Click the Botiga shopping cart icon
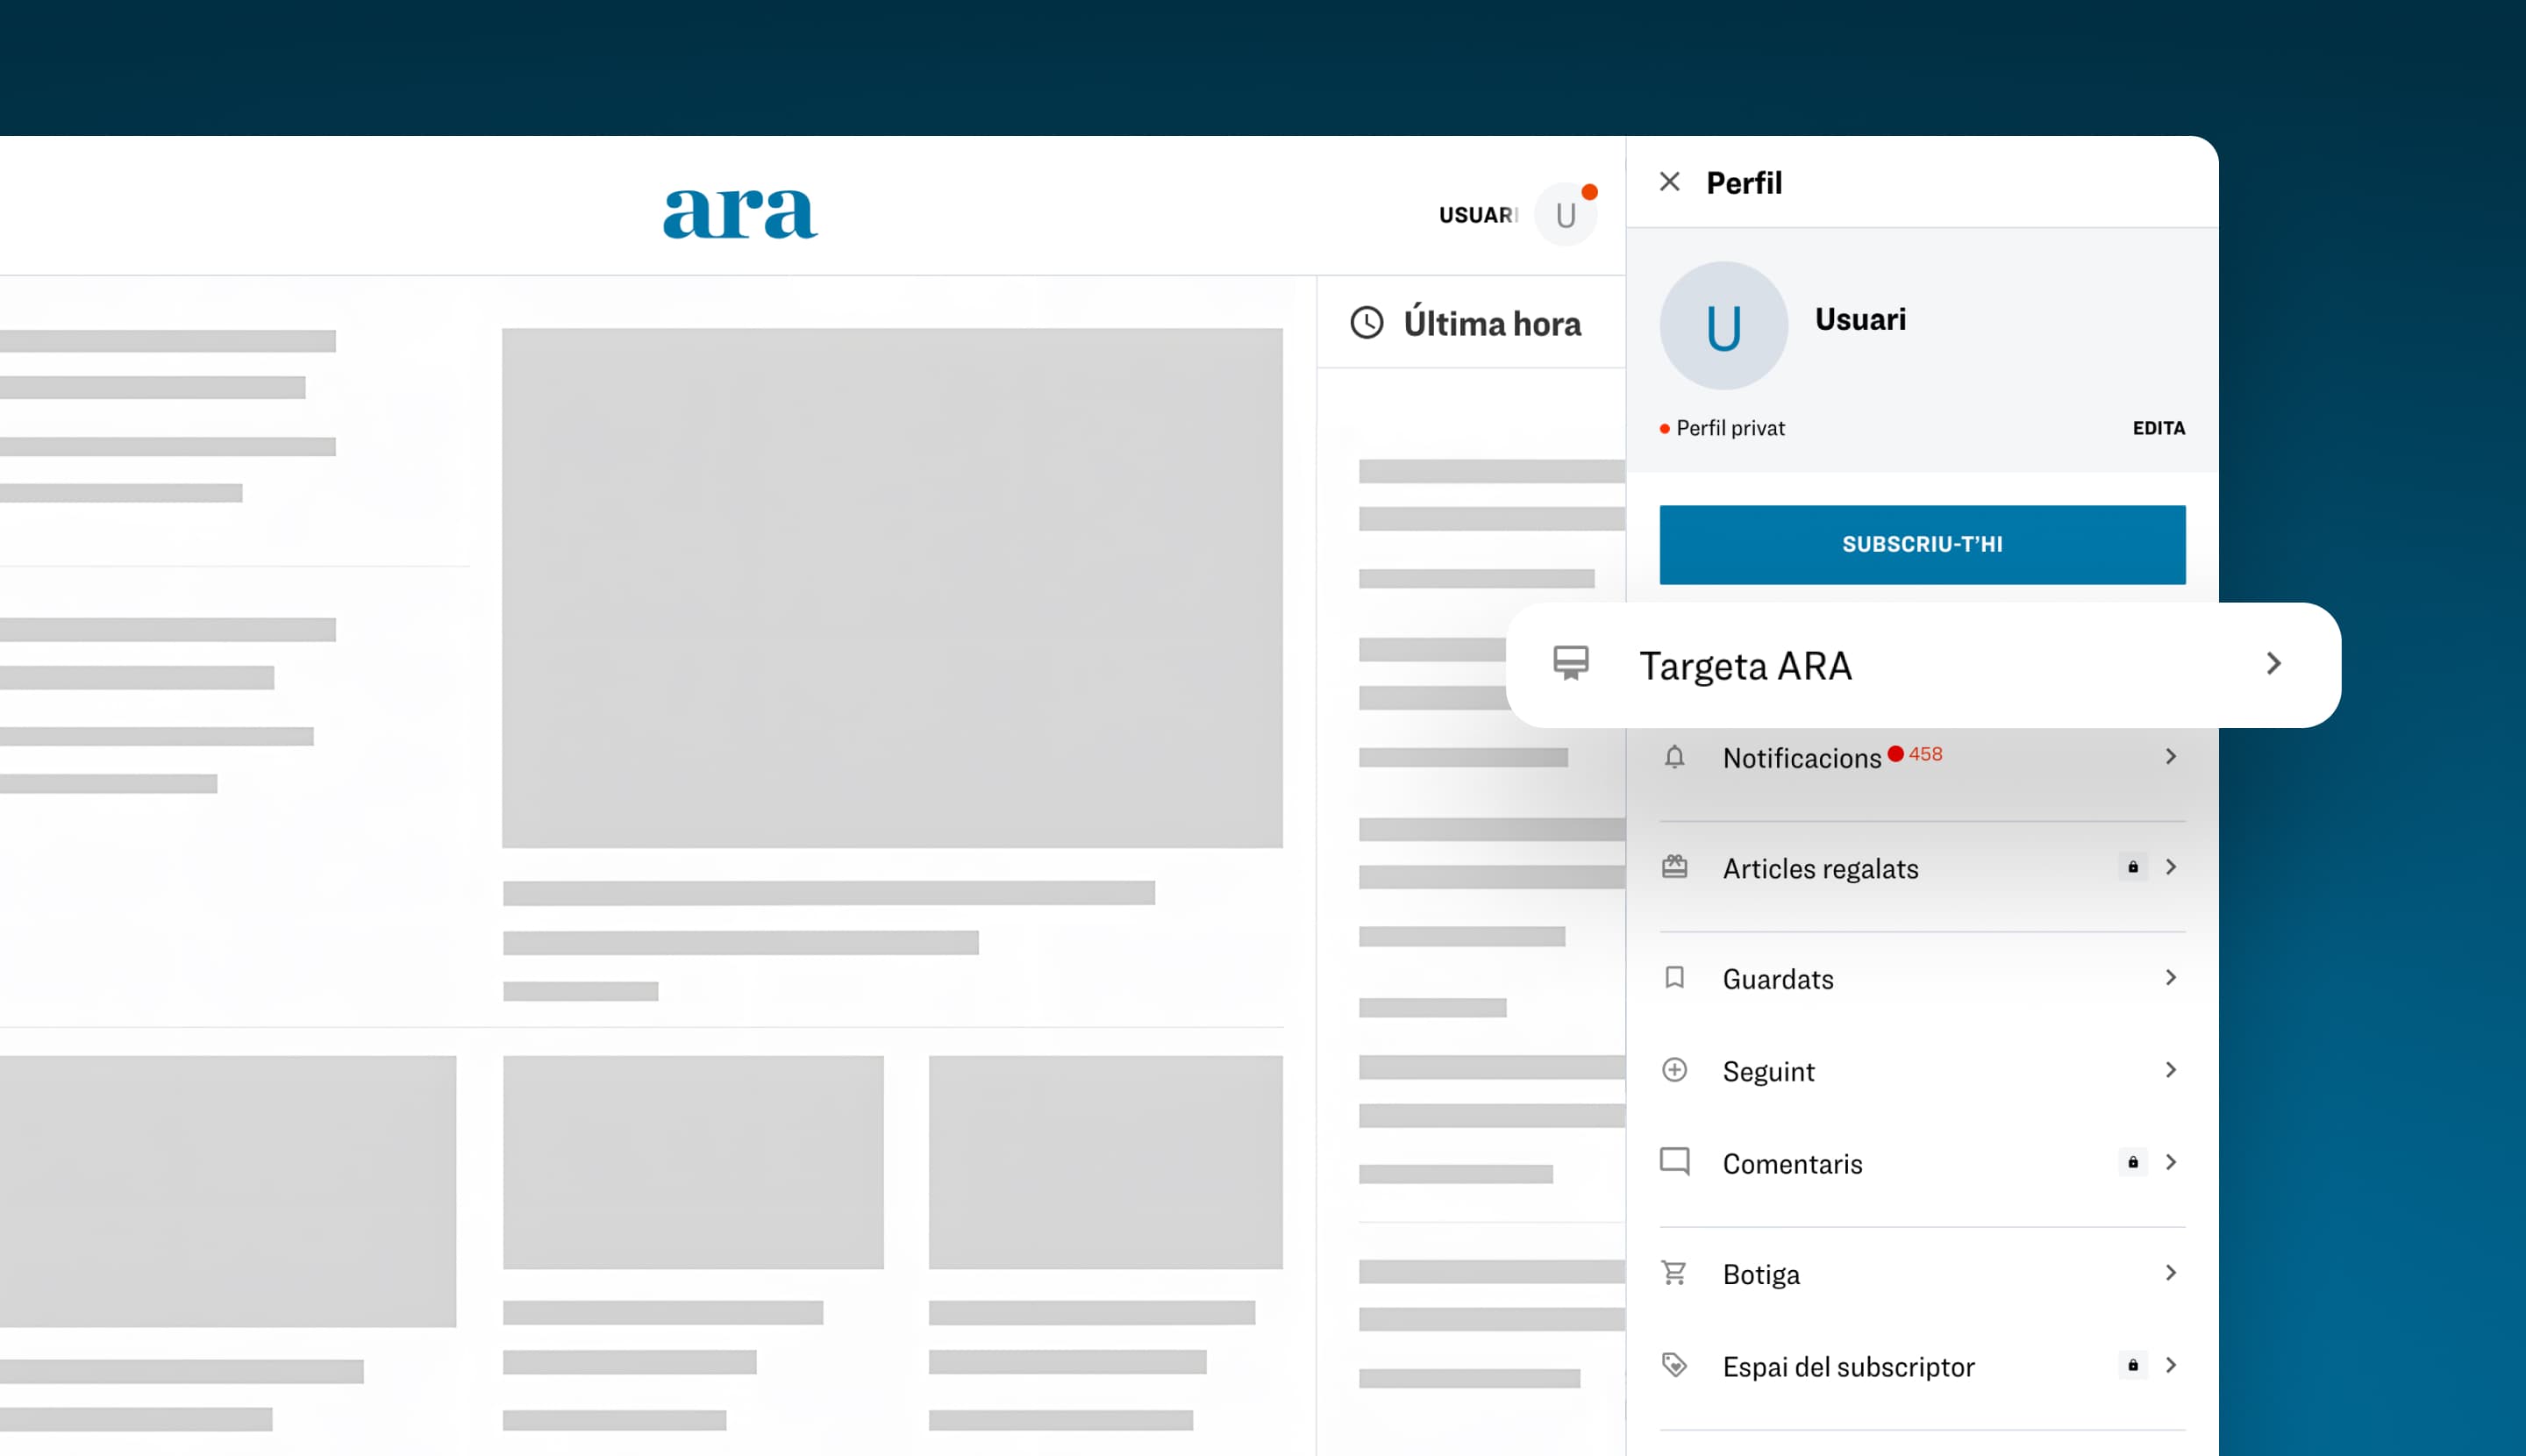 click(x=1675, y=1272)
